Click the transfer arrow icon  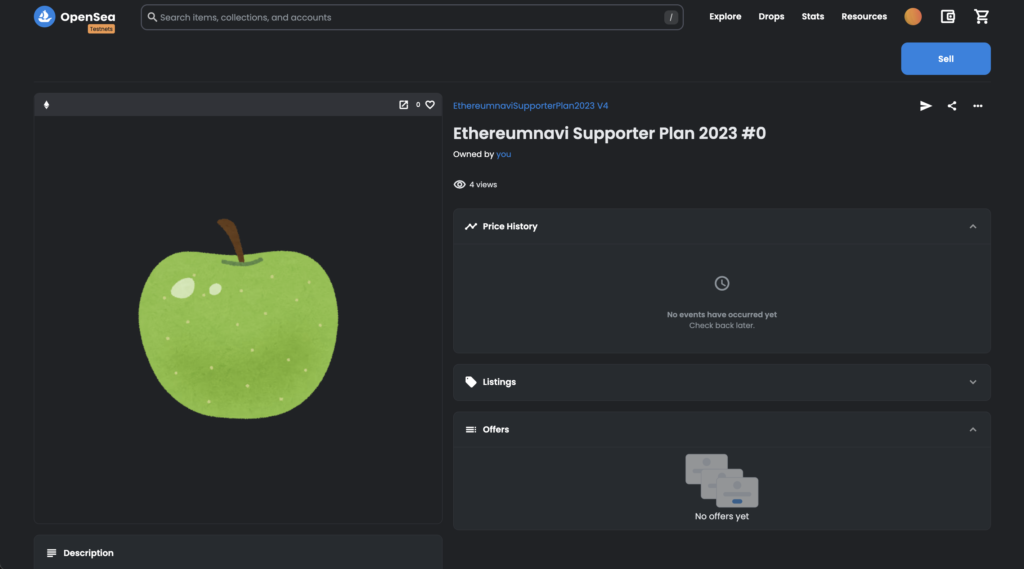tap(925, 106)
